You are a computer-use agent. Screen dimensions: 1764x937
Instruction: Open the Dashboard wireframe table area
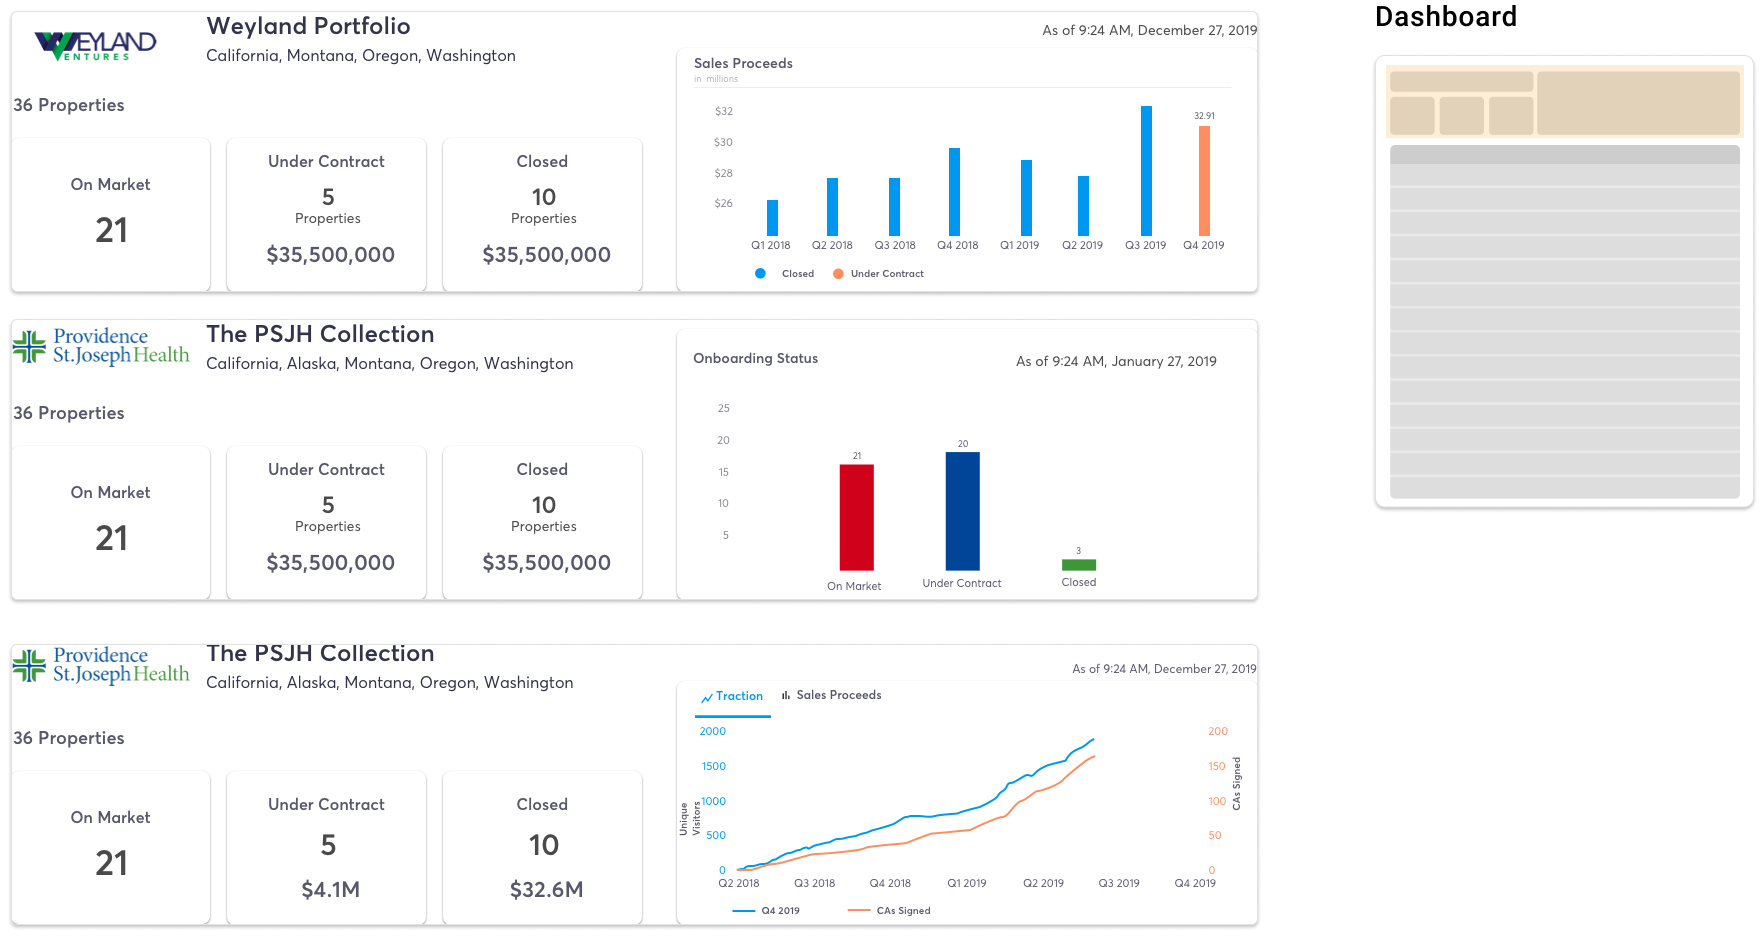(1565, 322)
